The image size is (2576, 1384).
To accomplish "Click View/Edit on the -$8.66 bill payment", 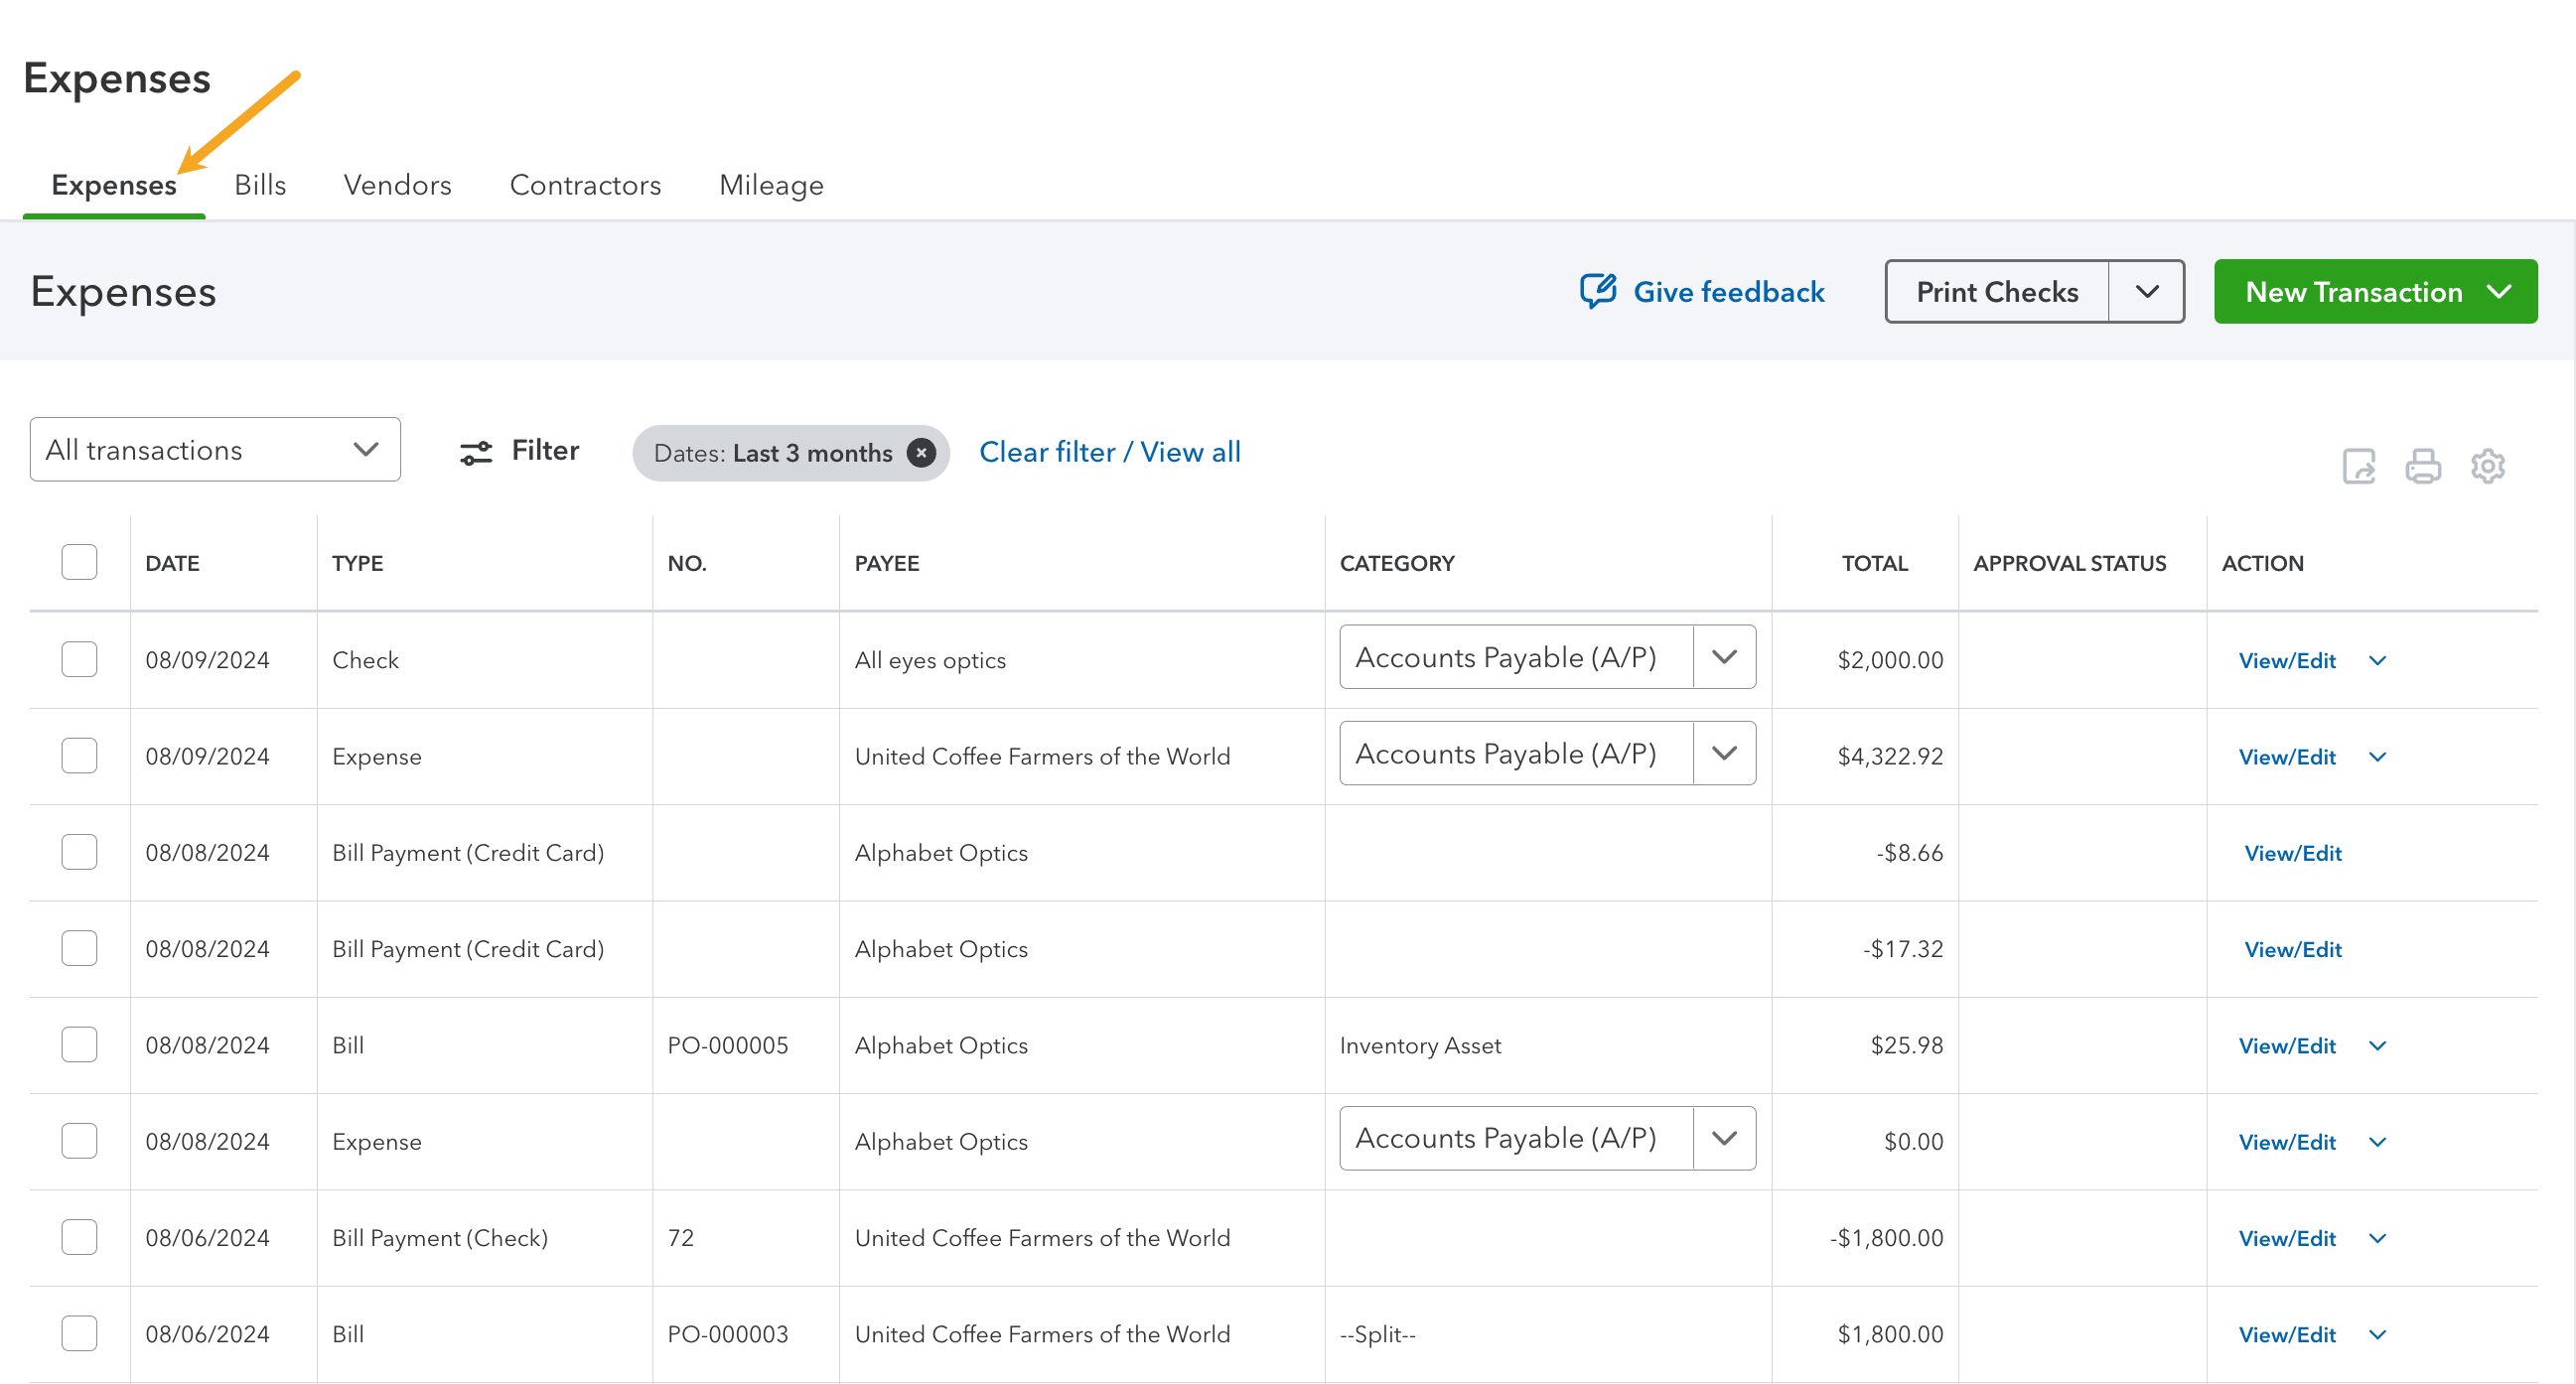I will [2291, 853].
